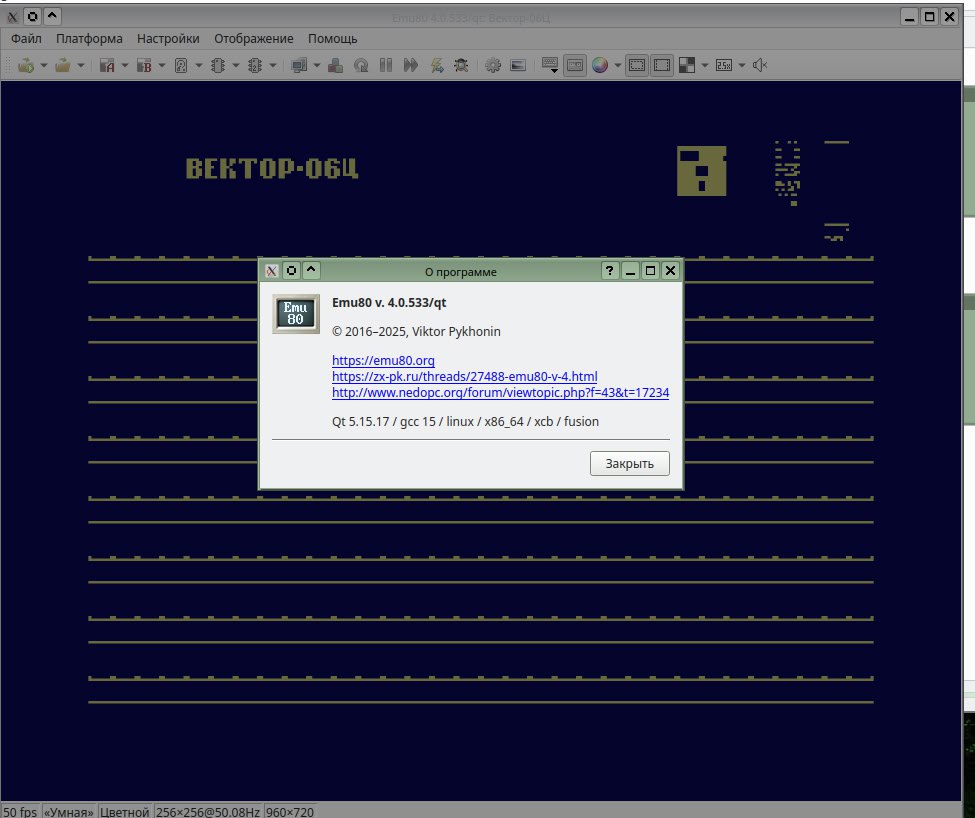This screenshot has height=818, width=975.
Task: Open settings via the gear icon
Action: (493, 66)
